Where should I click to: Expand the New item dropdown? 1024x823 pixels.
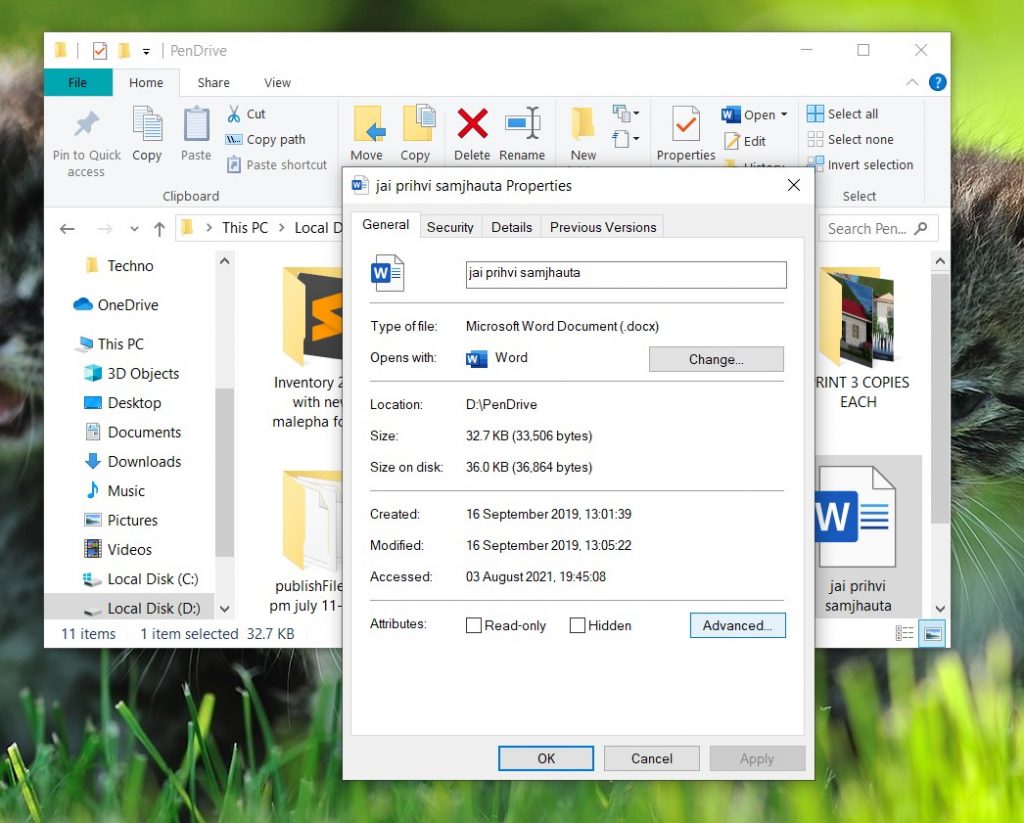(626, 113)
